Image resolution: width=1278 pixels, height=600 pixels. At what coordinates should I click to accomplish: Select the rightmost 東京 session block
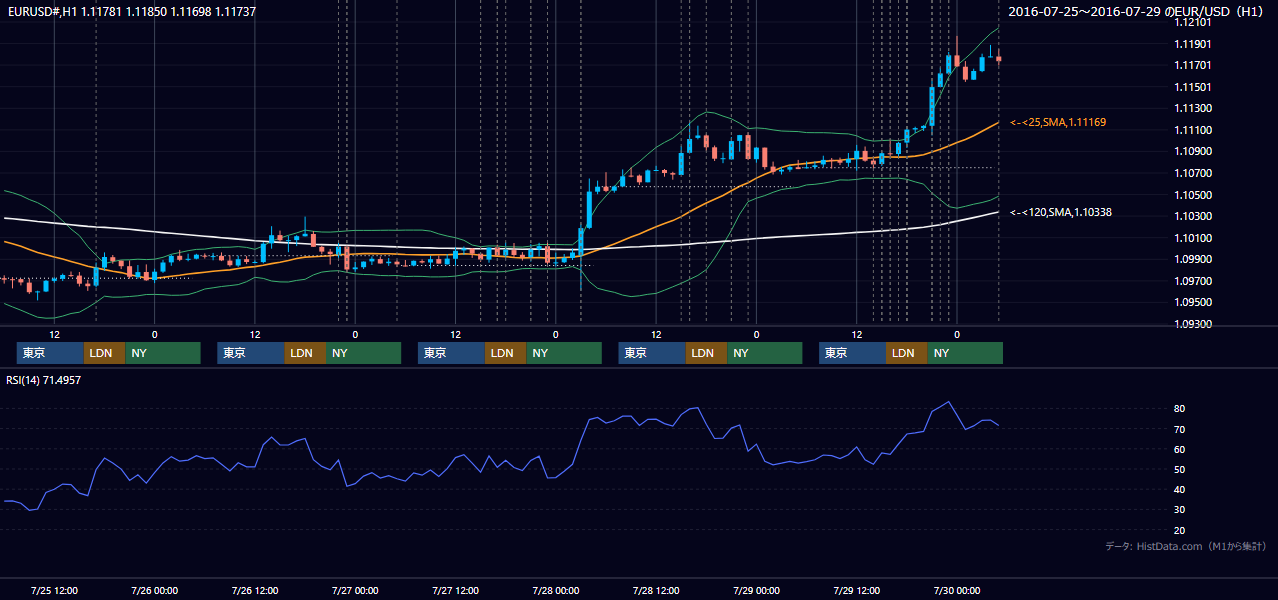[x=852, y=353]
